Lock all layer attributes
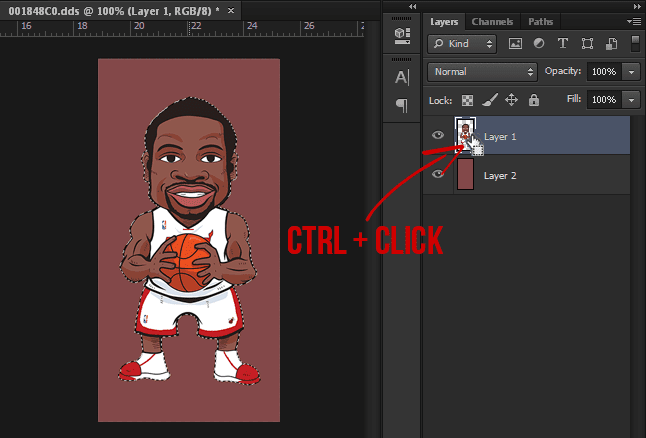The image size is (646, 438). pyautogui.click(x=534, y=100)
